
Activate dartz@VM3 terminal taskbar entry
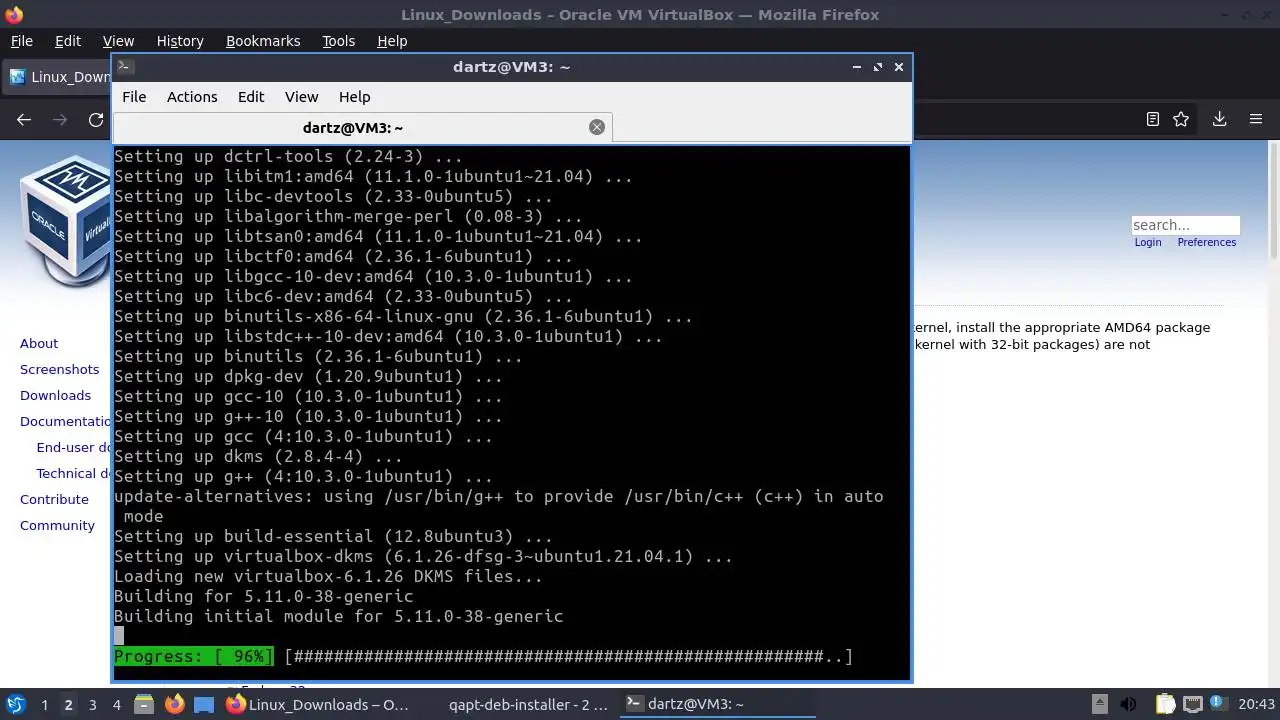pos(718,704)
